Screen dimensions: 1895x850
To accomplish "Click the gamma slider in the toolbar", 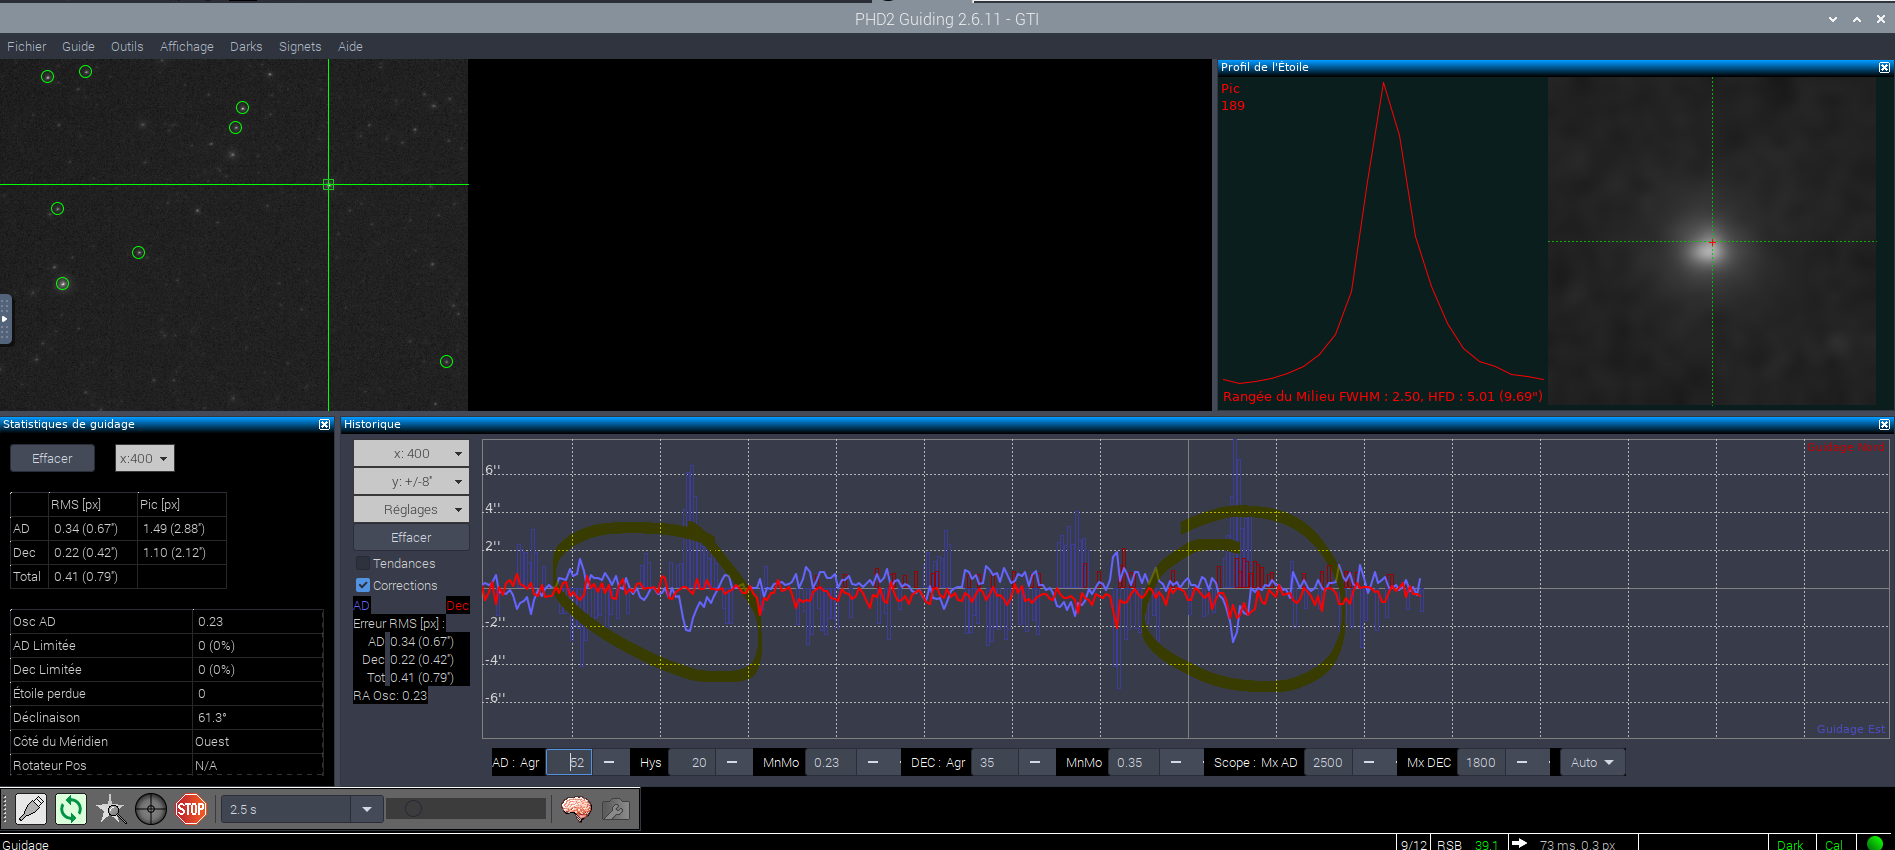I will coord(466,808).
